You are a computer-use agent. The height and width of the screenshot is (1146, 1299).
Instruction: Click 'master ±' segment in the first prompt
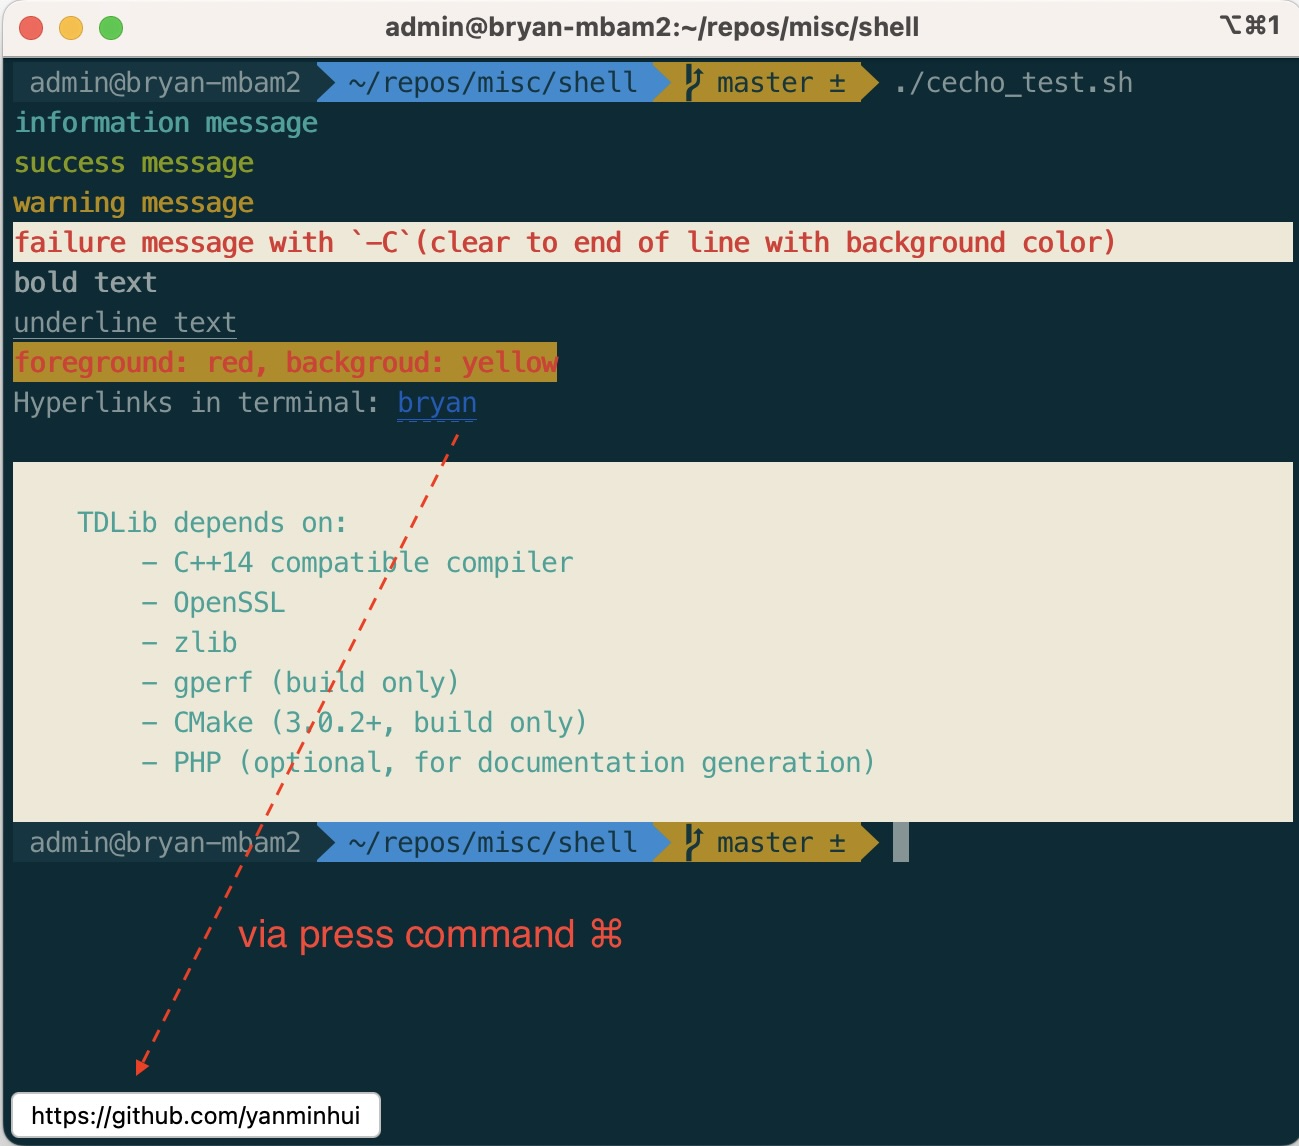[x=781, y=82]
